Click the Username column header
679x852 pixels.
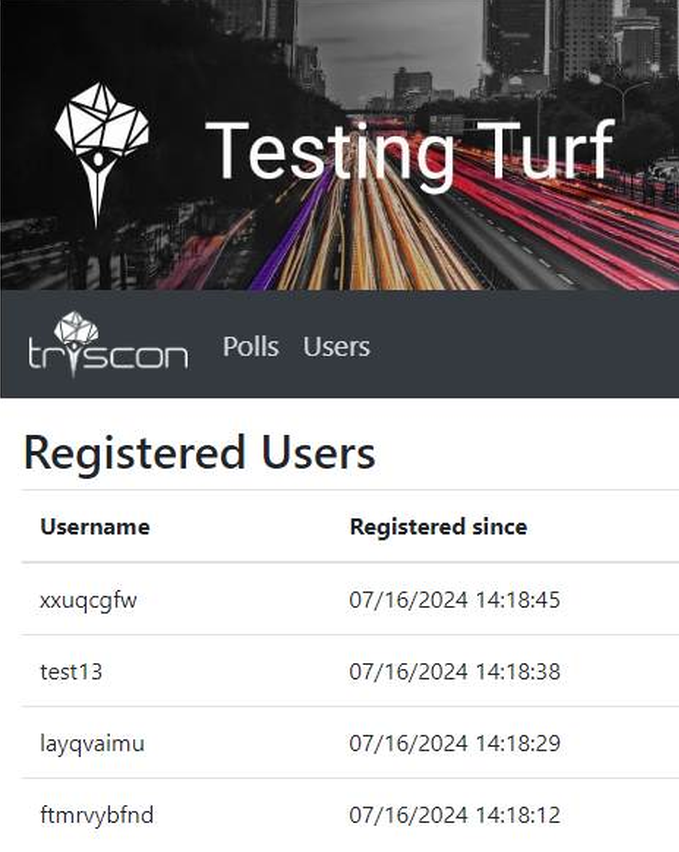(x=95, y=527)
